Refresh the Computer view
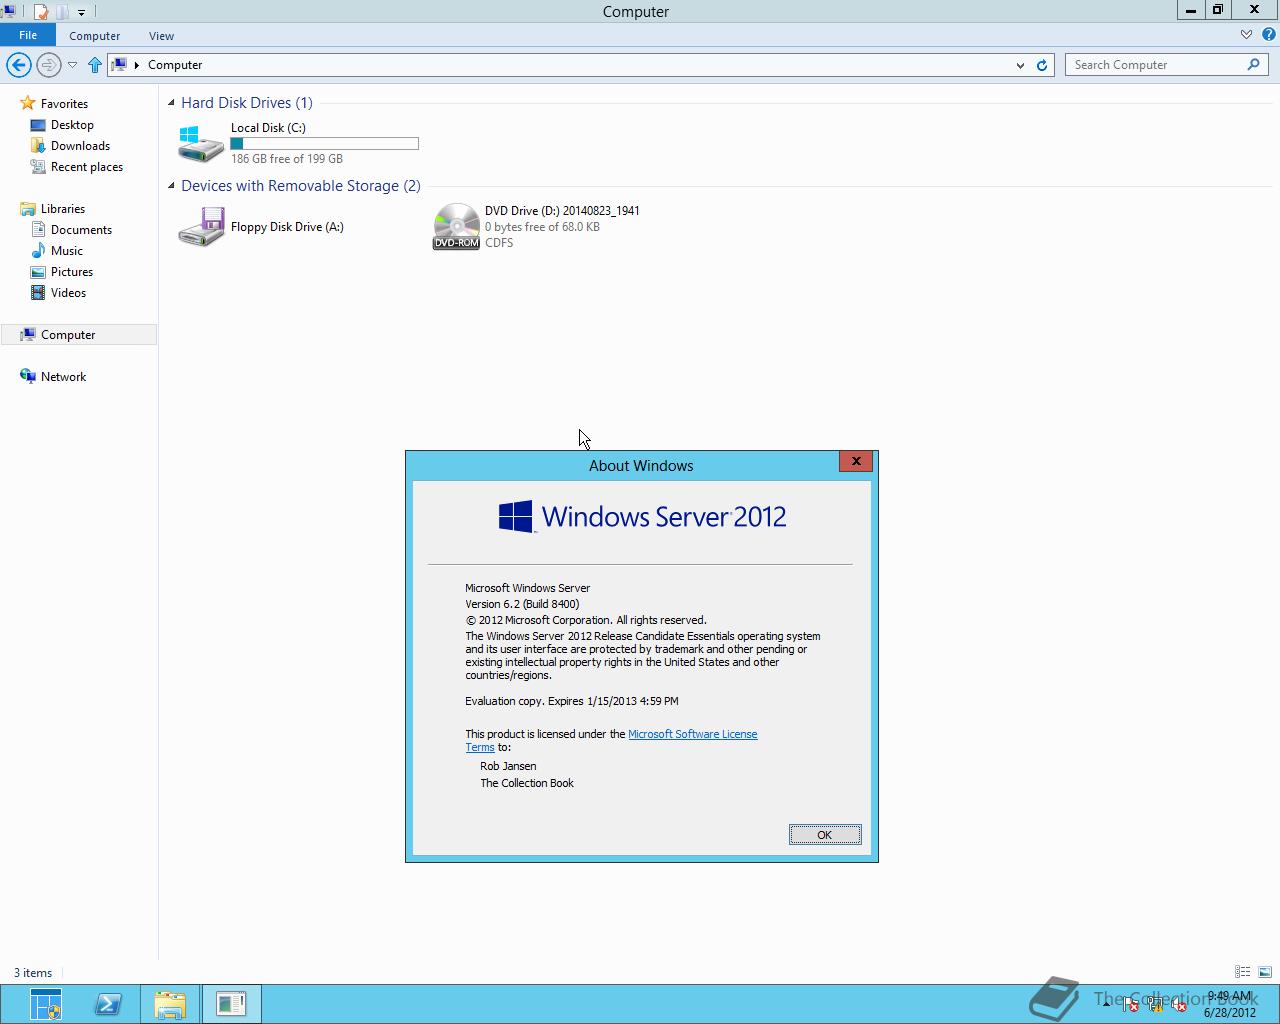This screenshot has width=1280, height=1024. [1041, 65]
